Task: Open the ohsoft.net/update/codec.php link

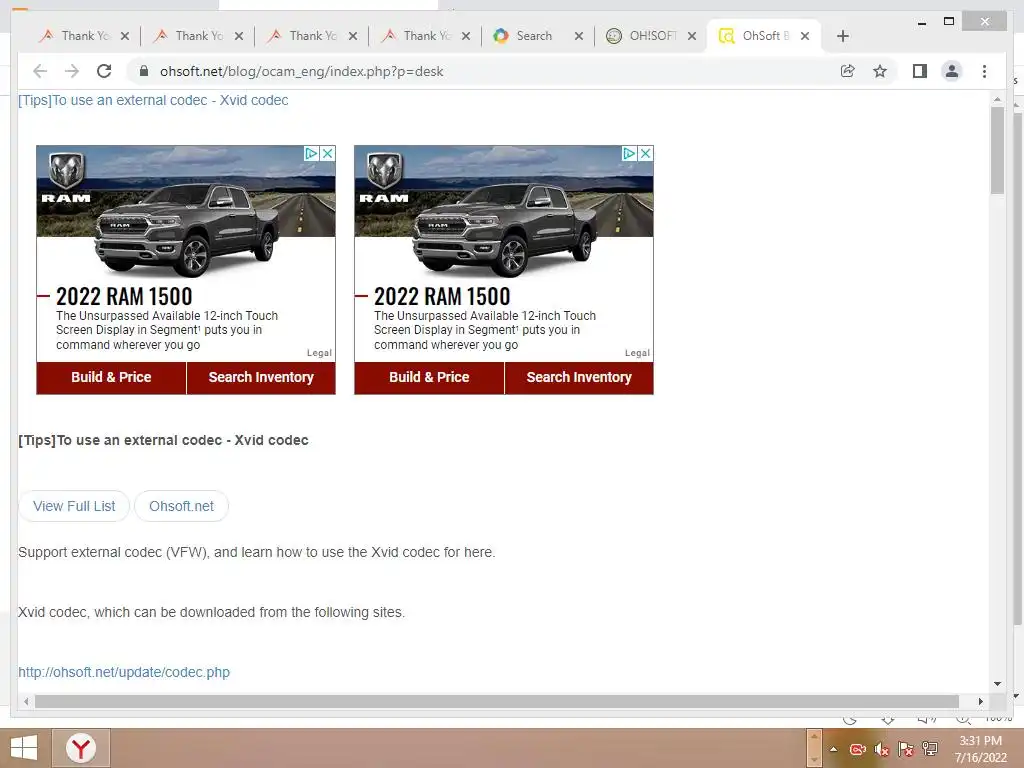Action: tap(124, 672)
